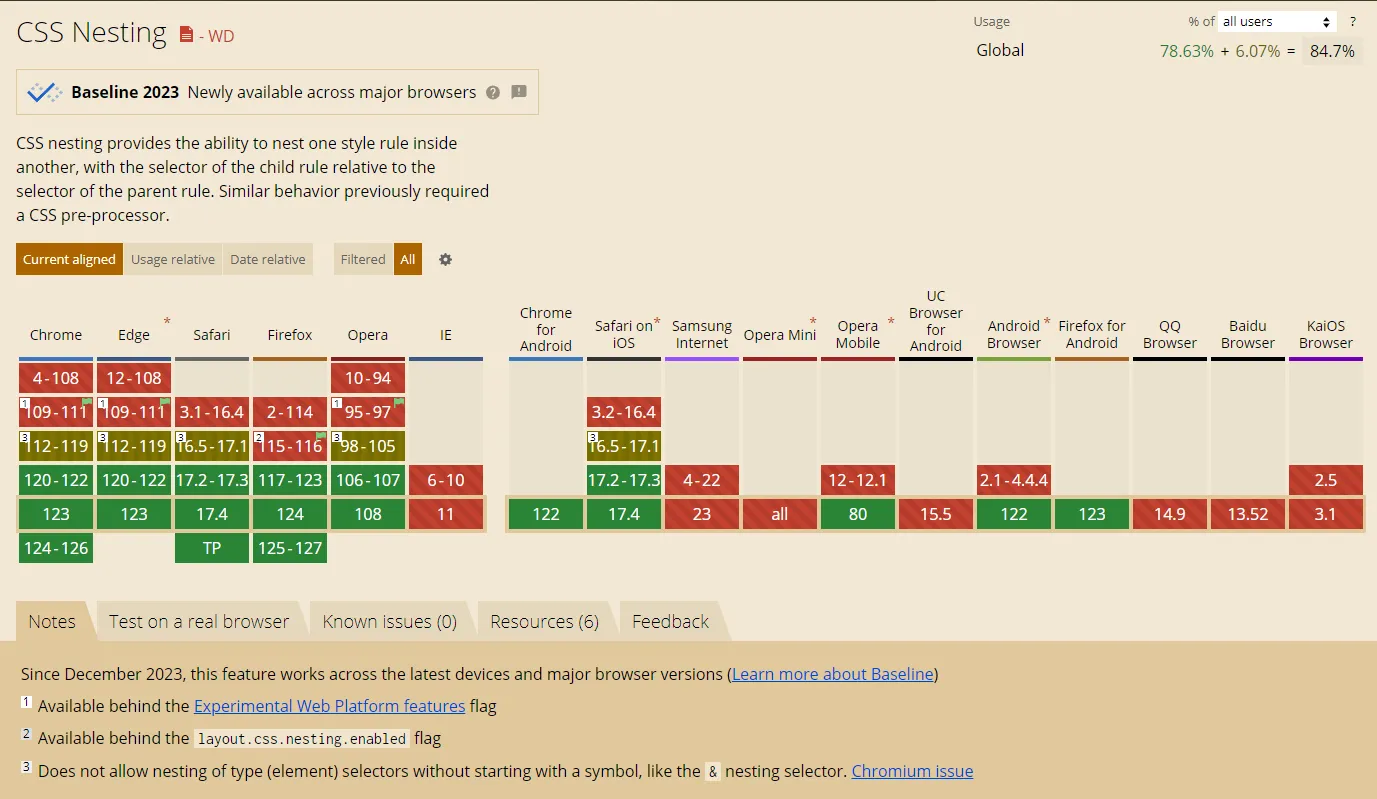Open the 'all users' usage dropdown
This screenshot has width=1377, height=799.
(x=1277, y=21)
